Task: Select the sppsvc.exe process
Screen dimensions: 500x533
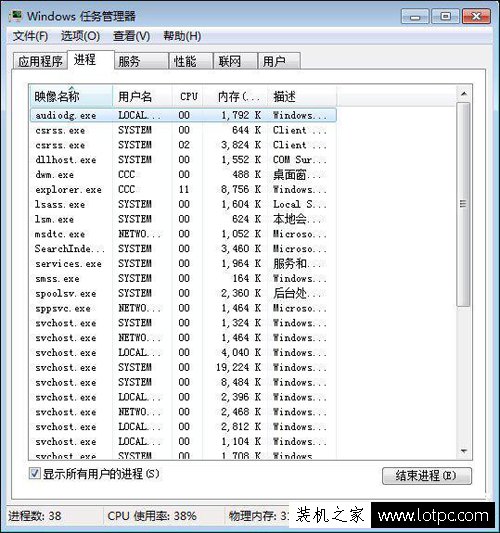Action: pyautogui.click(x=183, y=308)
